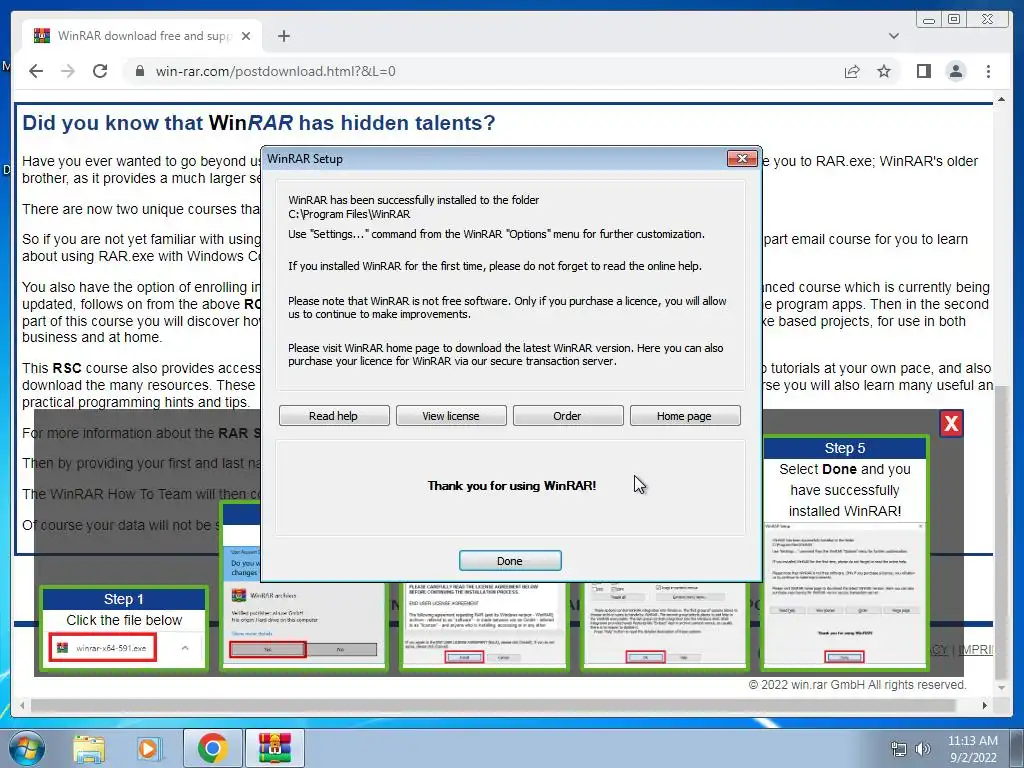Open Chrome side panel icon

click(x=923, y=71)
